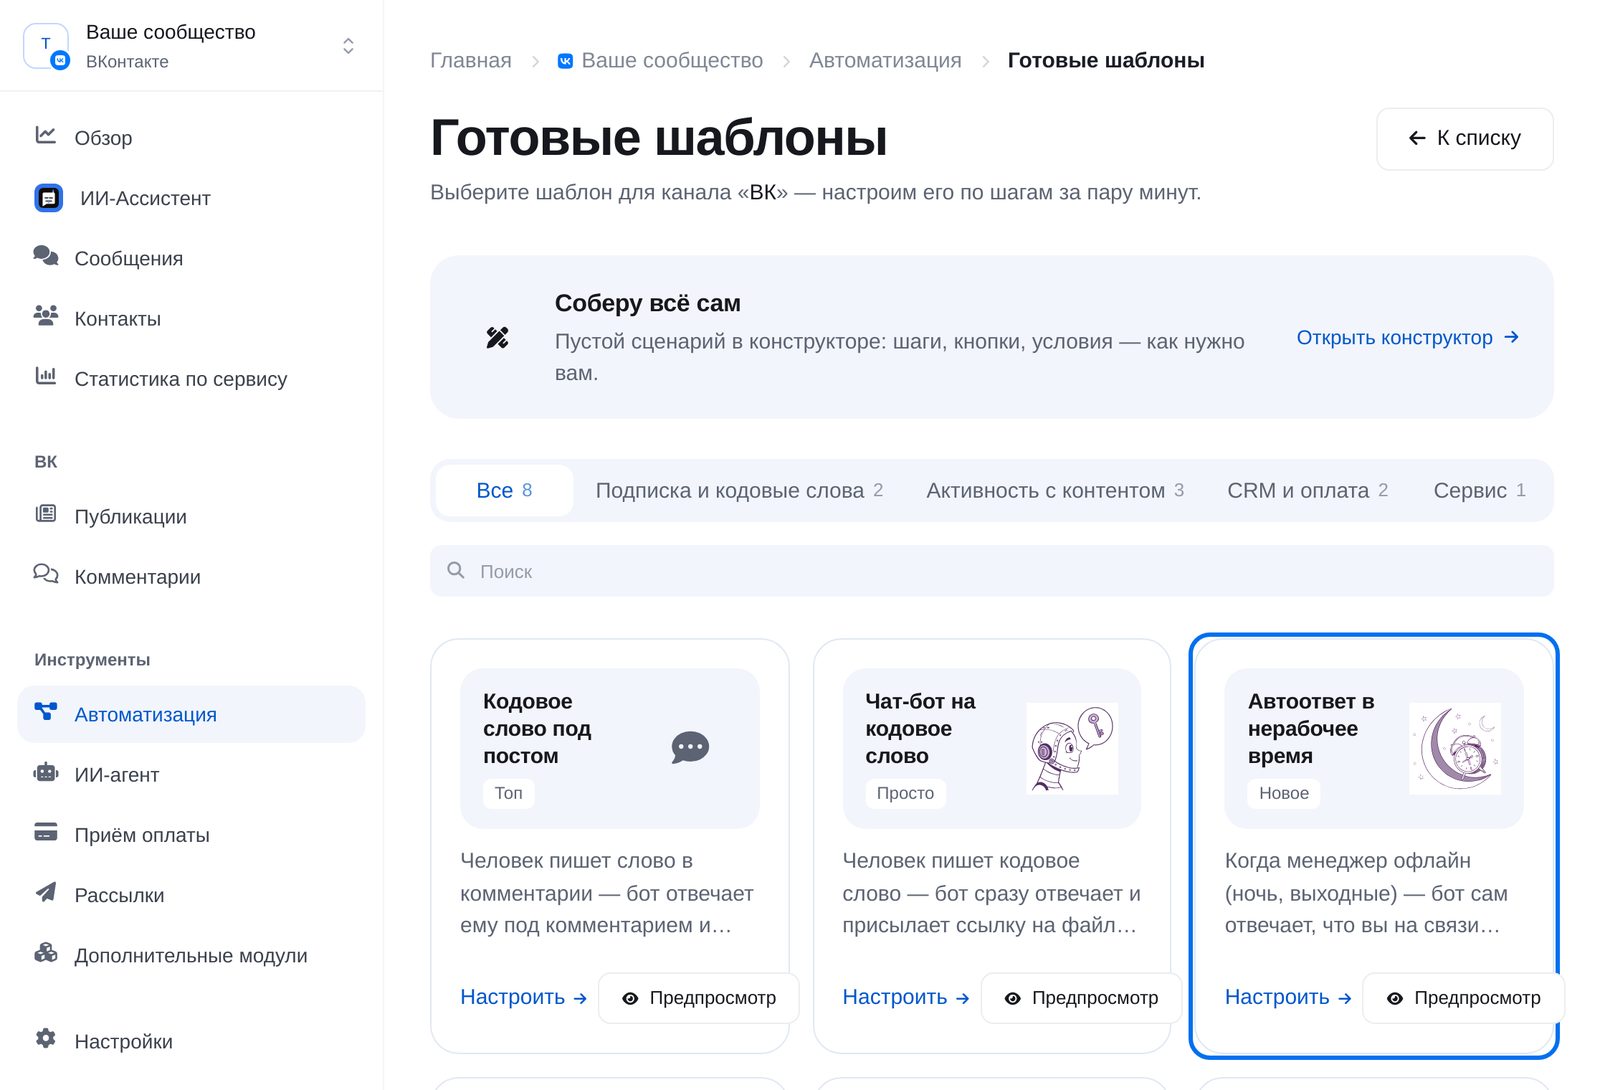Go to Главная breadcrumb
This screenshot has height=1090, width=1600.
tap(471, 61)
